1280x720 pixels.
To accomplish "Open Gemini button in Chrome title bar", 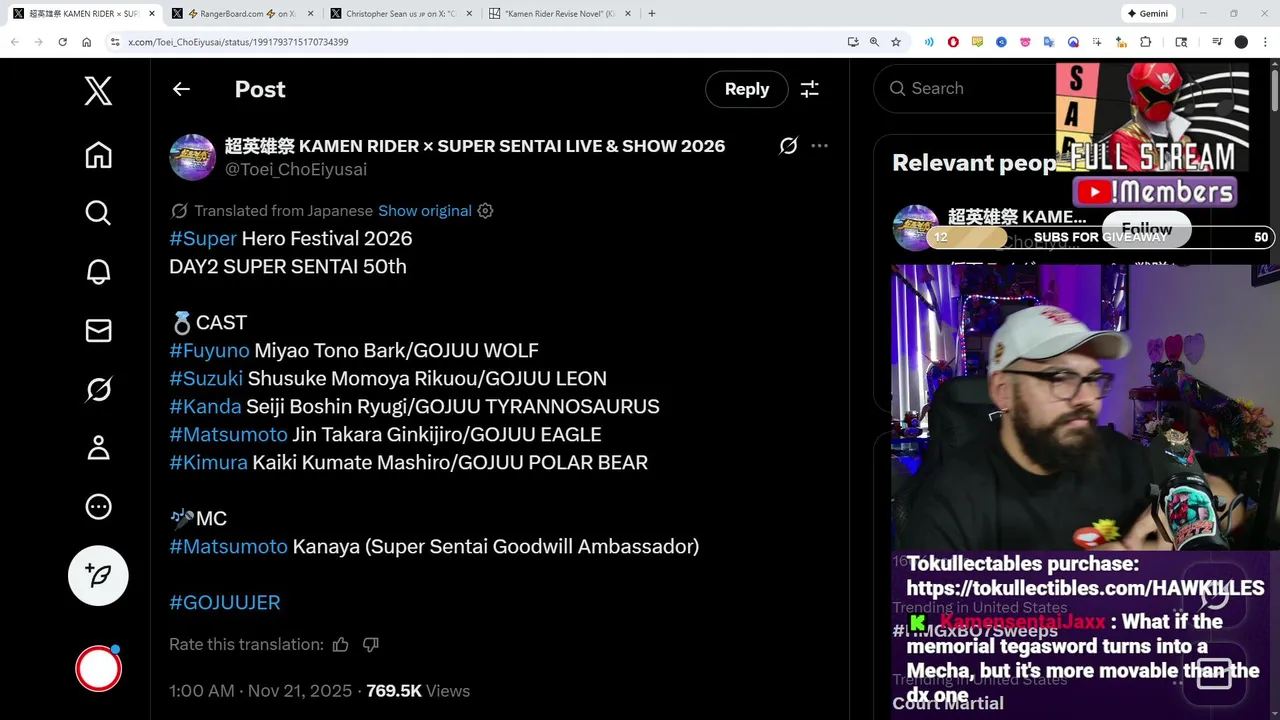I will 1148,14.
